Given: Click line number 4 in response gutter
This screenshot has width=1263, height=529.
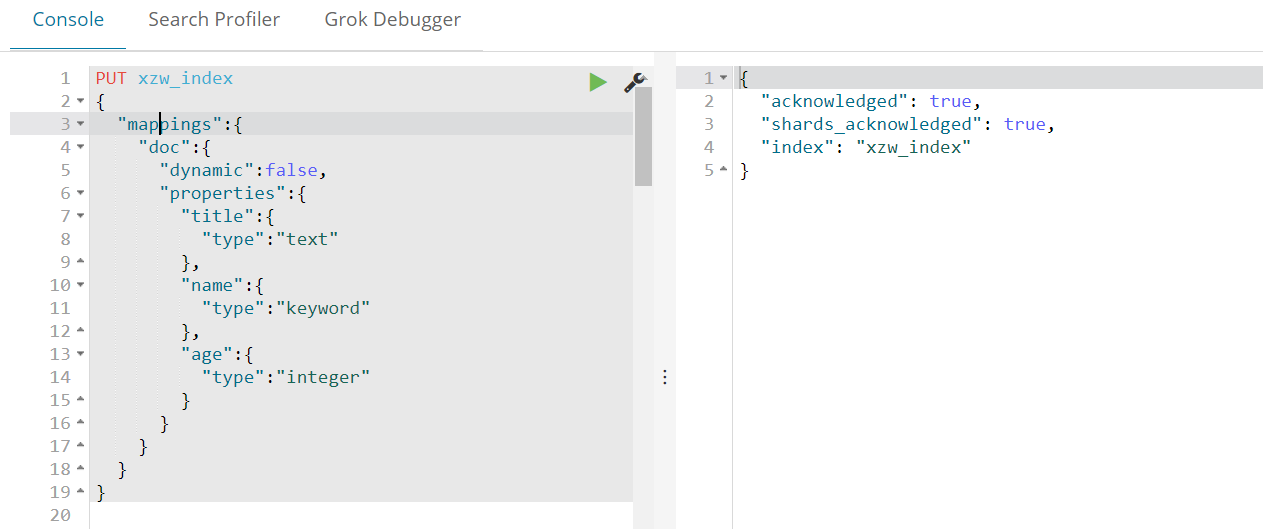Looking at the screenshot, I should click(x=709, y=147).
